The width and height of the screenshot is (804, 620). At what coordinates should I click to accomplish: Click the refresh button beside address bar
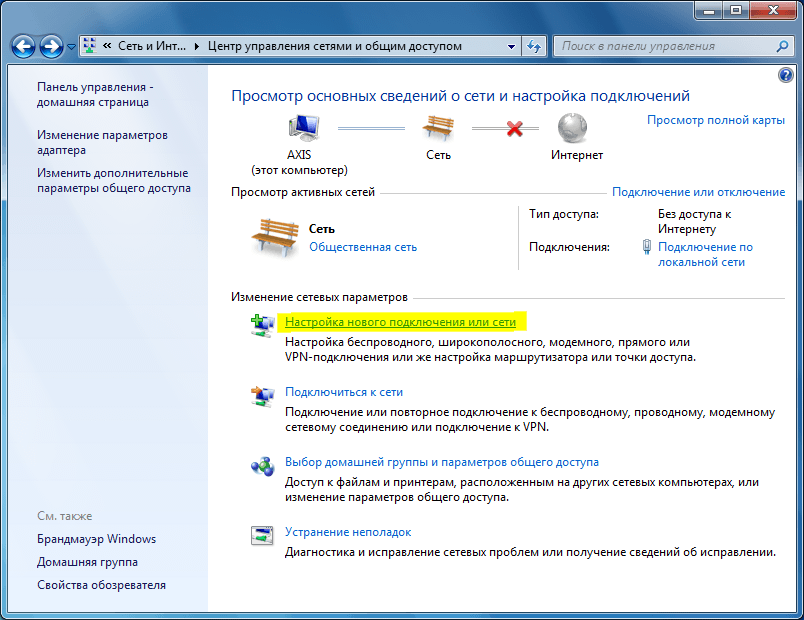coord(534,46)
